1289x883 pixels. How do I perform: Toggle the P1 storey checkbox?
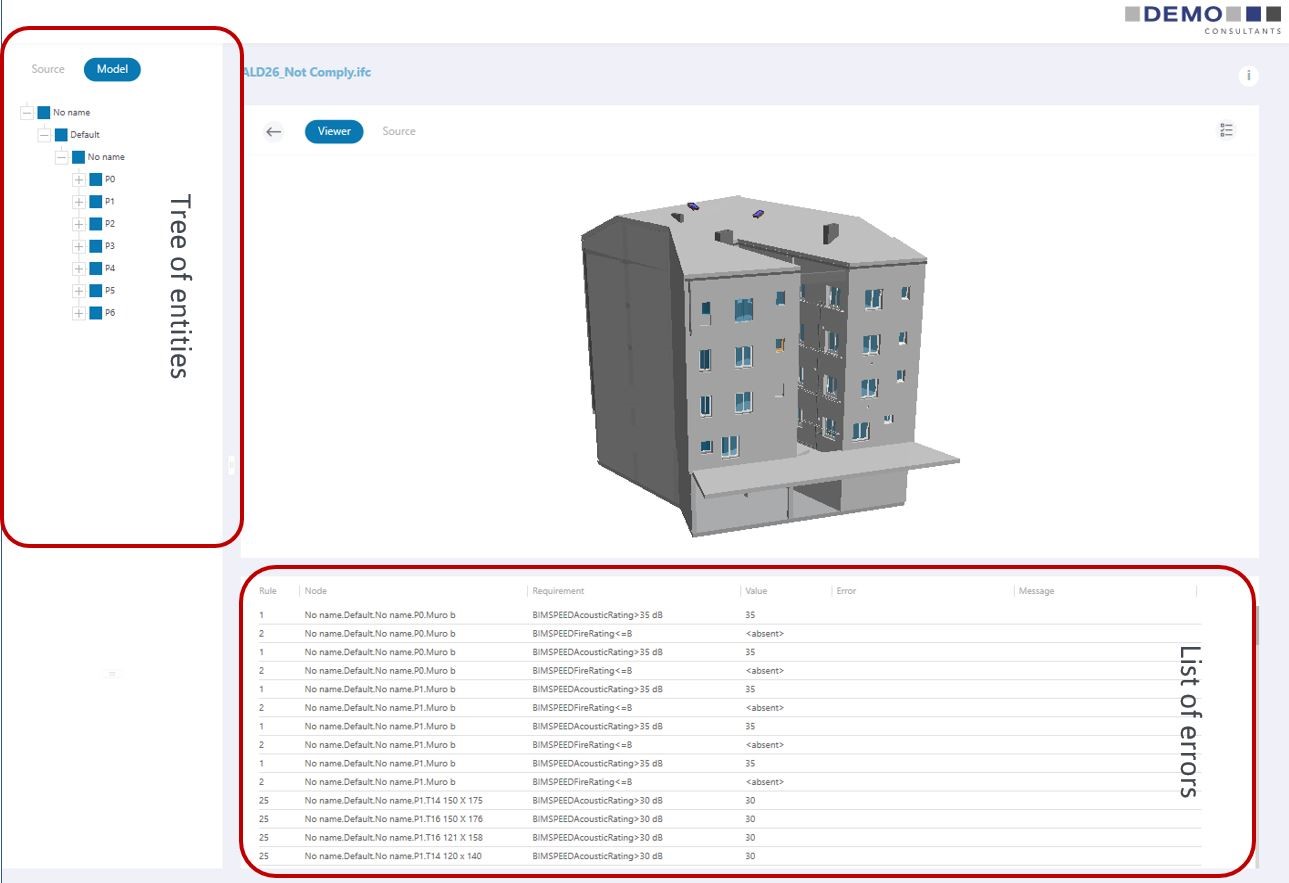tap(96, 202)
